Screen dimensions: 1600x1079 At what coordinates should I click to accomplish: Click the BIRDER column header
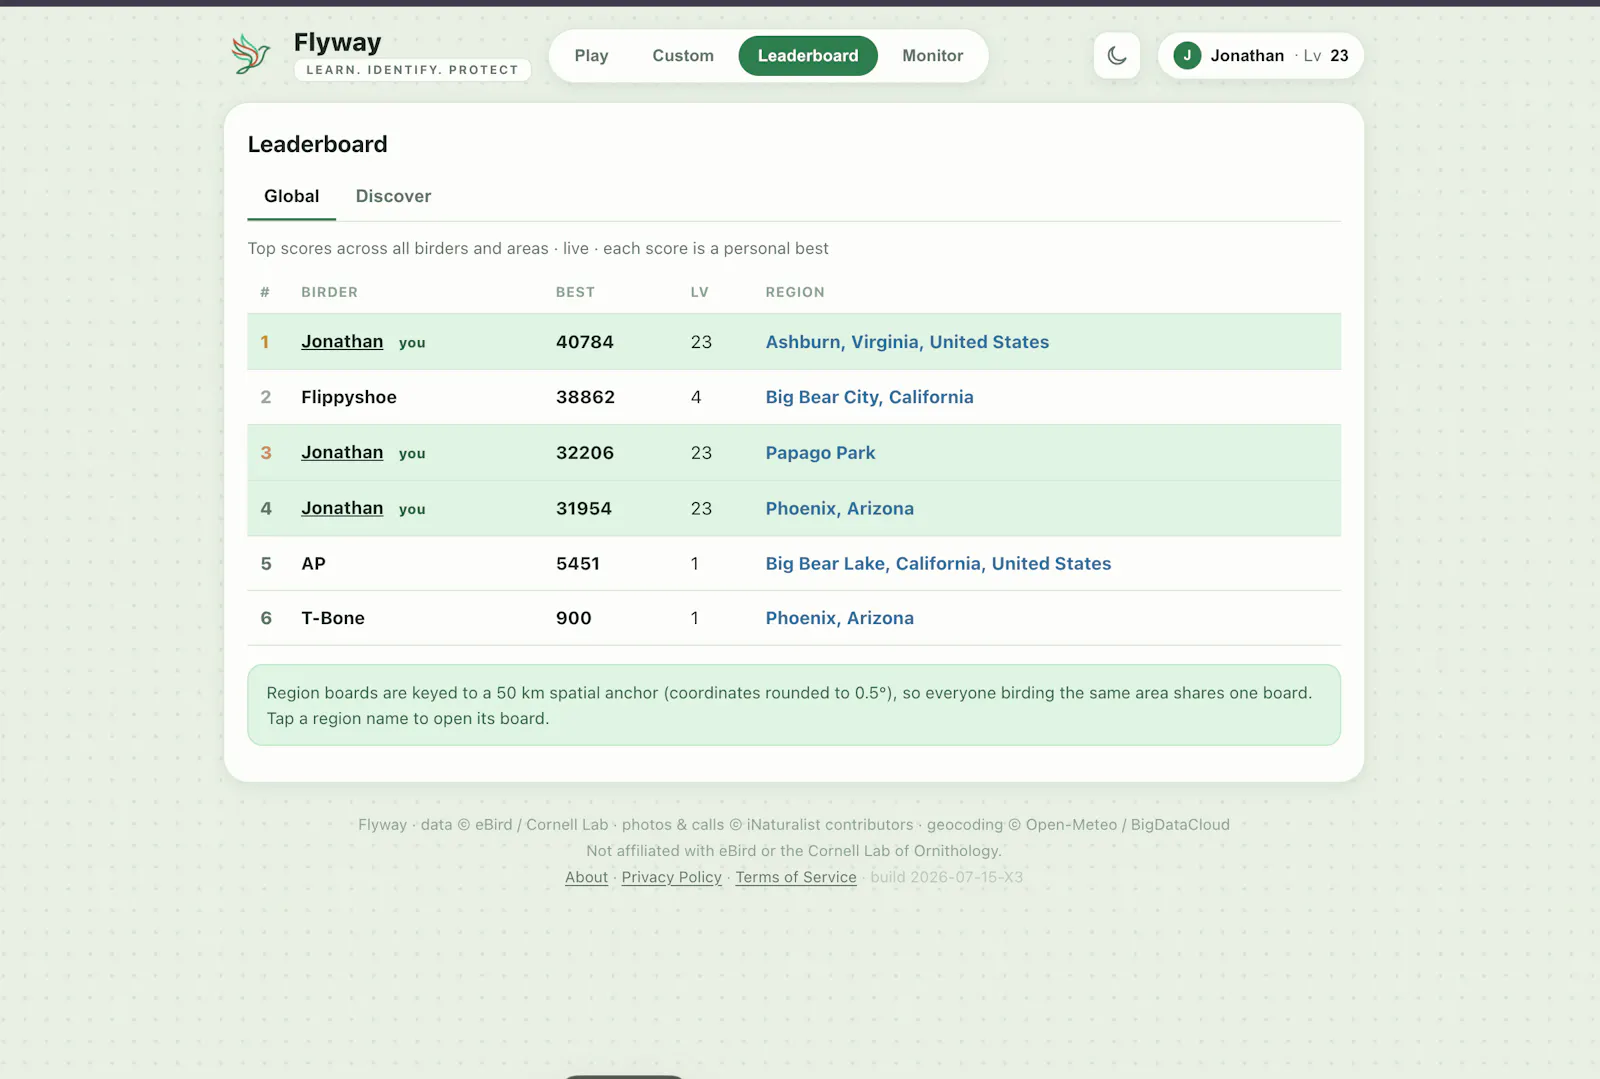click(x=329, y=292)
